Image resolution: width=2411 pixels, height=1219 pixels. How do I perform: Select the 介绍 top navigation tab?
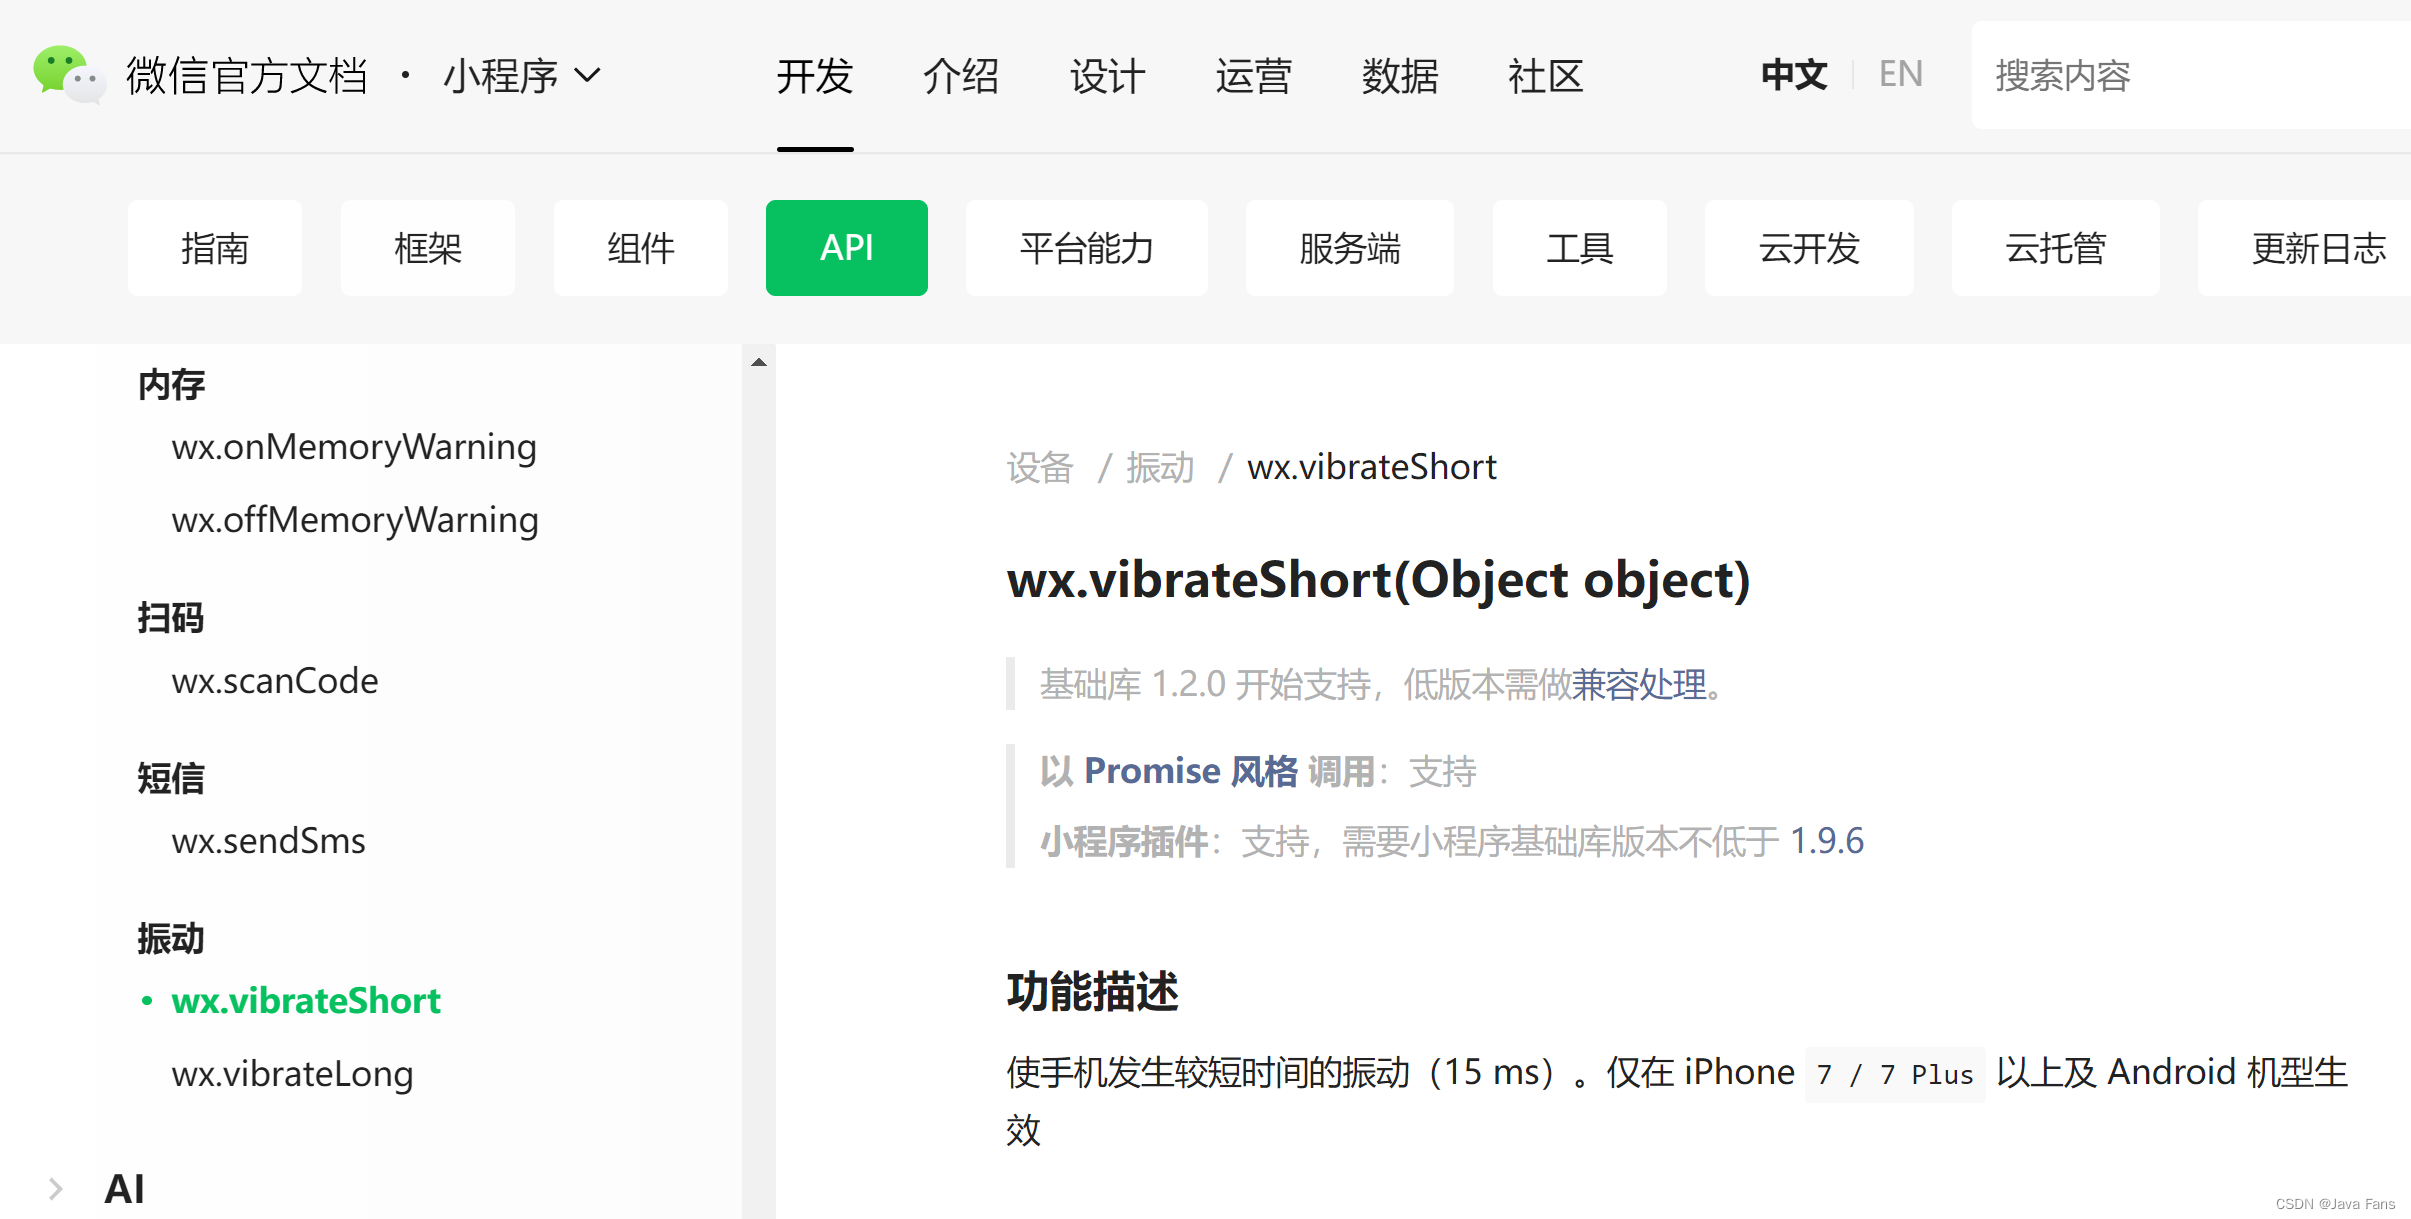[x=961, y=76]
